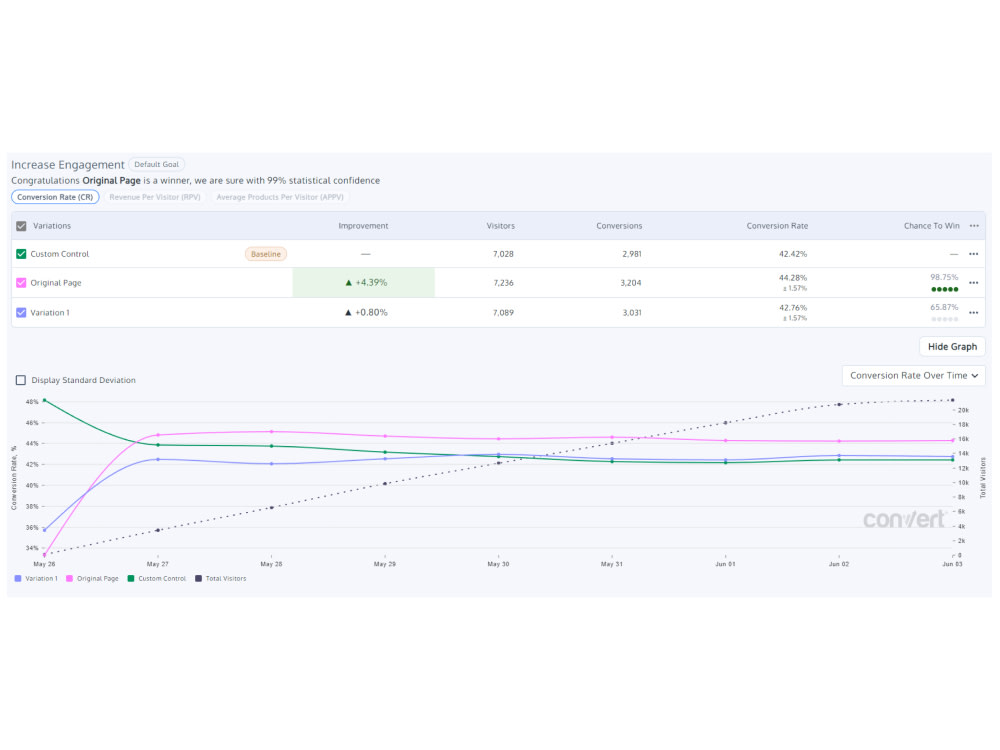Click the Hide Graph button

952,346
